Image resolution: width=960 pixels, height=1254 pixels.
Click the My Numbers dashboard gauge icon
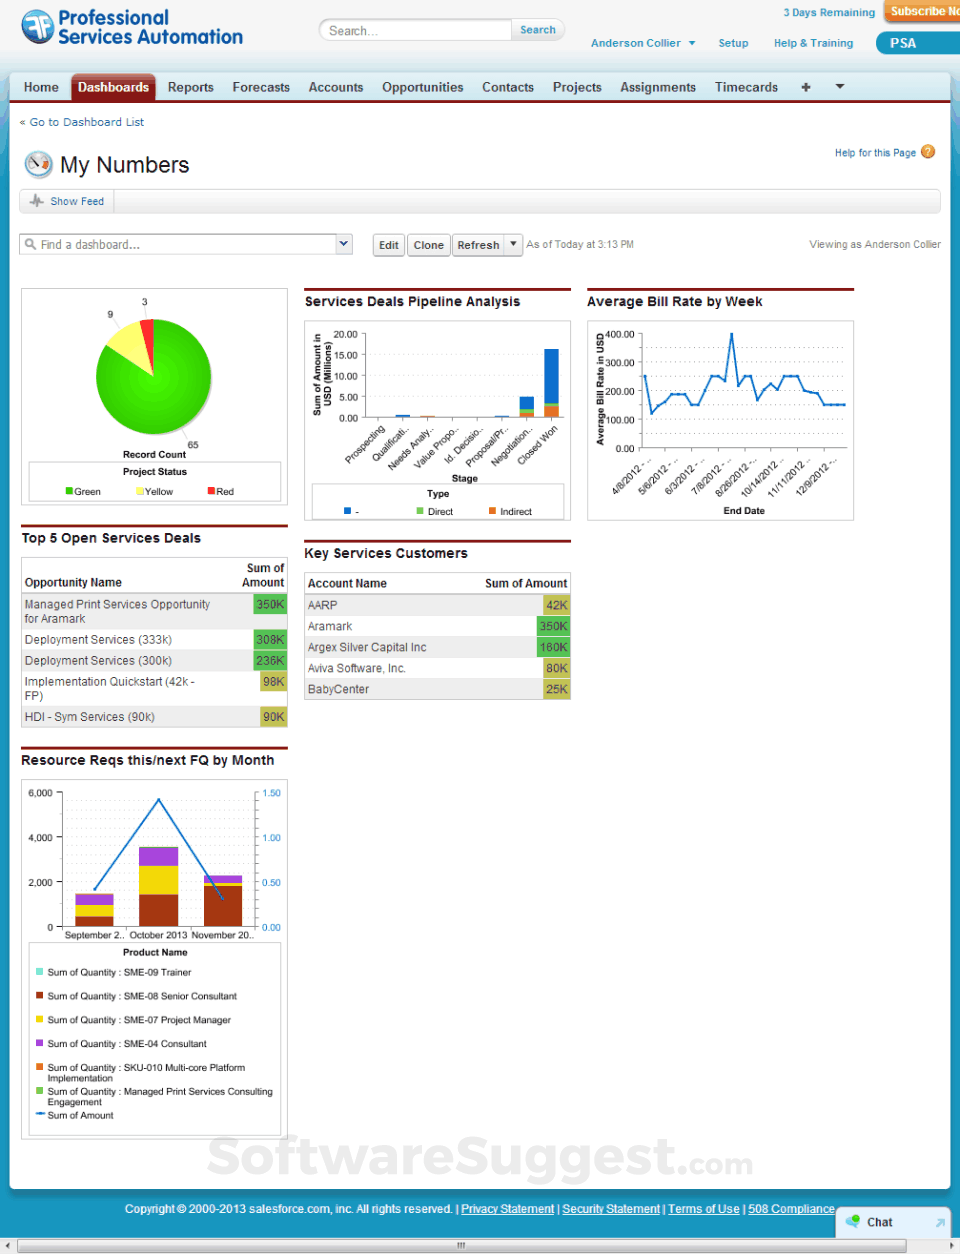[38, 164]
